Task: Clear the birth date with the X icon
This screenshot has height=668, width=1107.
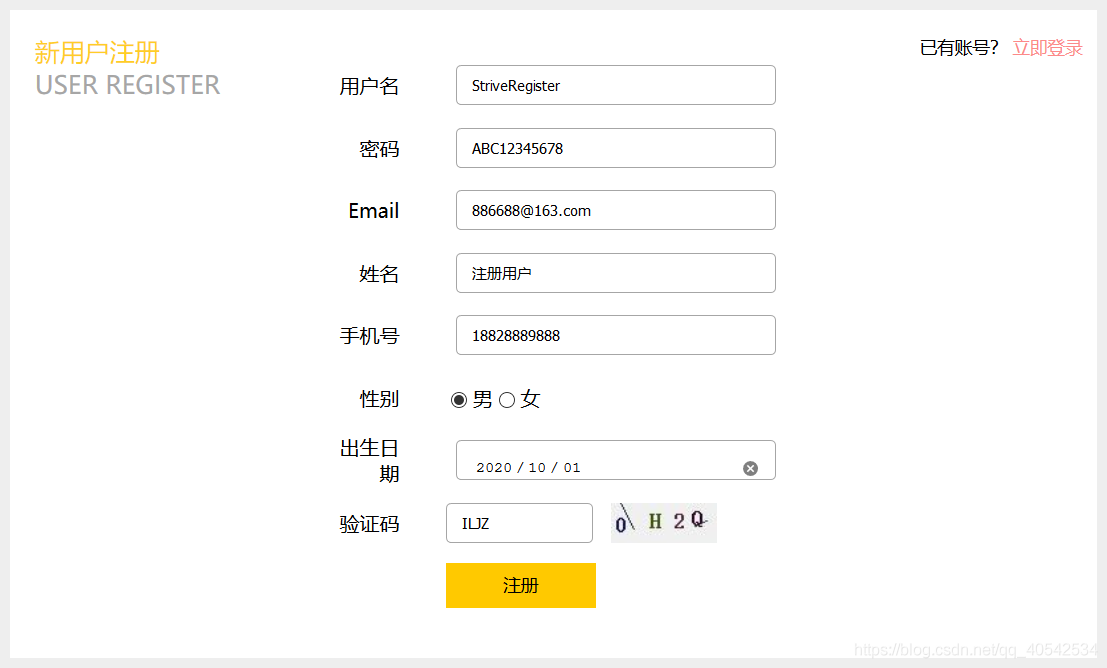Action: tap(750, 468)
